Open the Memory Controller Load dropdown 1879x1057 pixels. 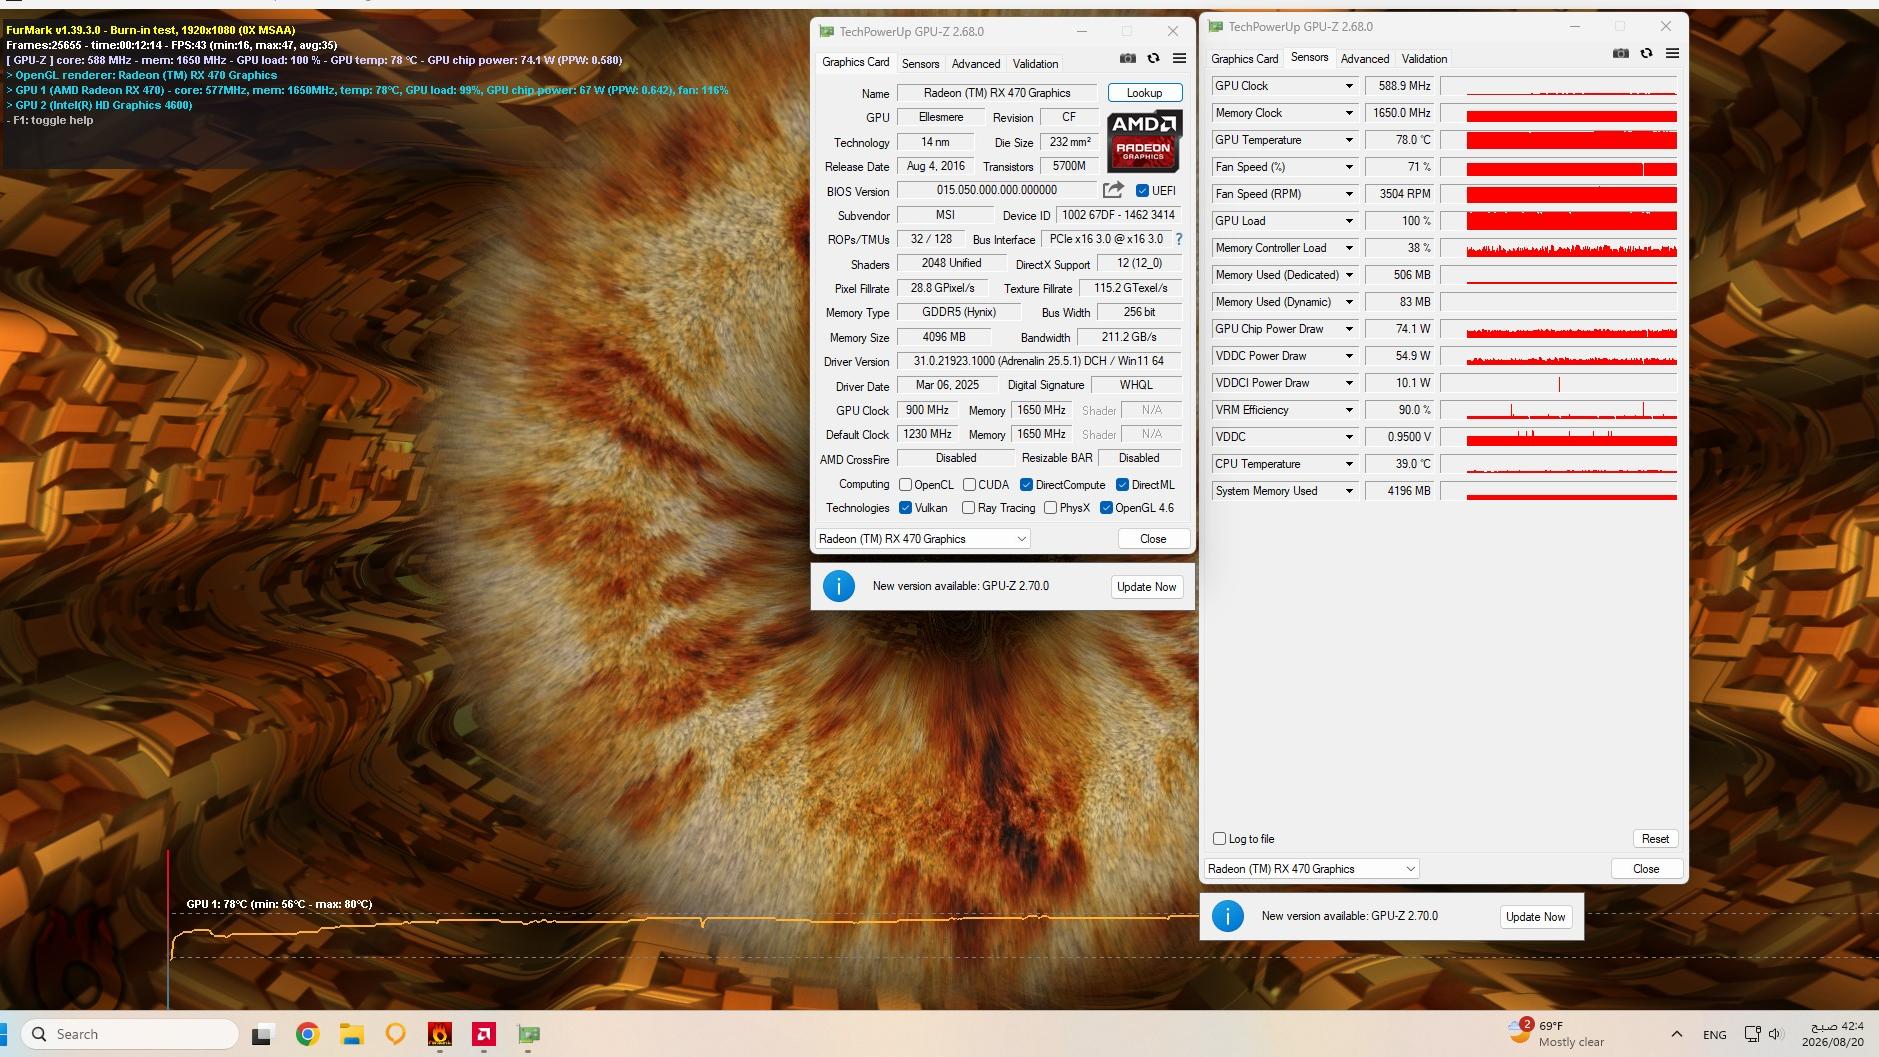tap(1349, 248)
